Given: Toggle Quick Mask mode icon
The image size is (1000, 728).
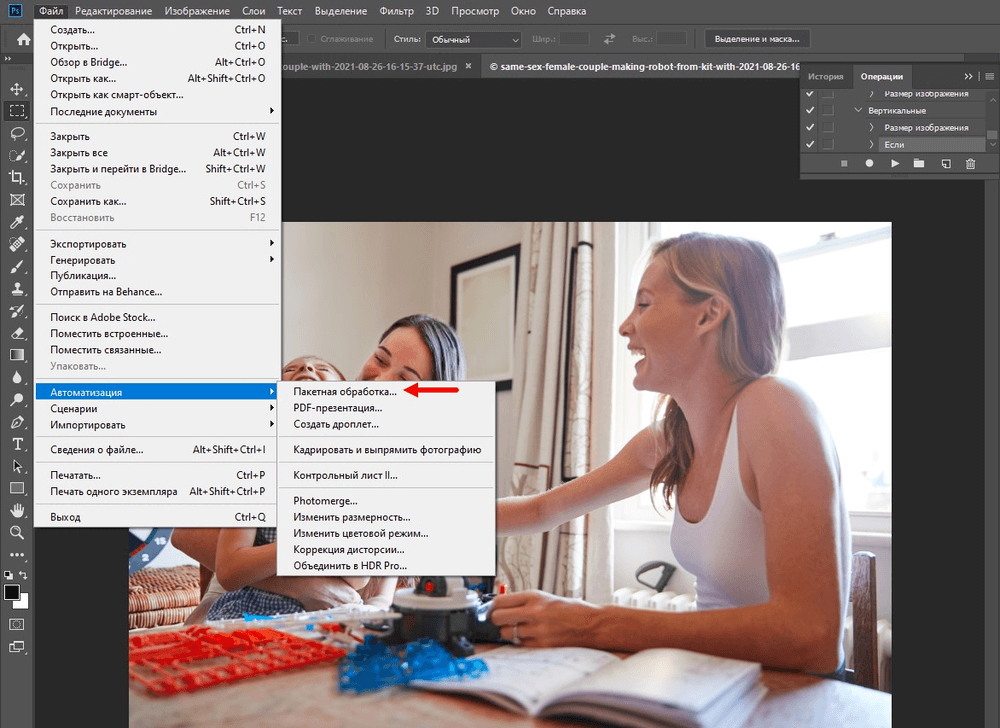Looking at the screenshot, I should pyautogui.click(x=17, y=624).
